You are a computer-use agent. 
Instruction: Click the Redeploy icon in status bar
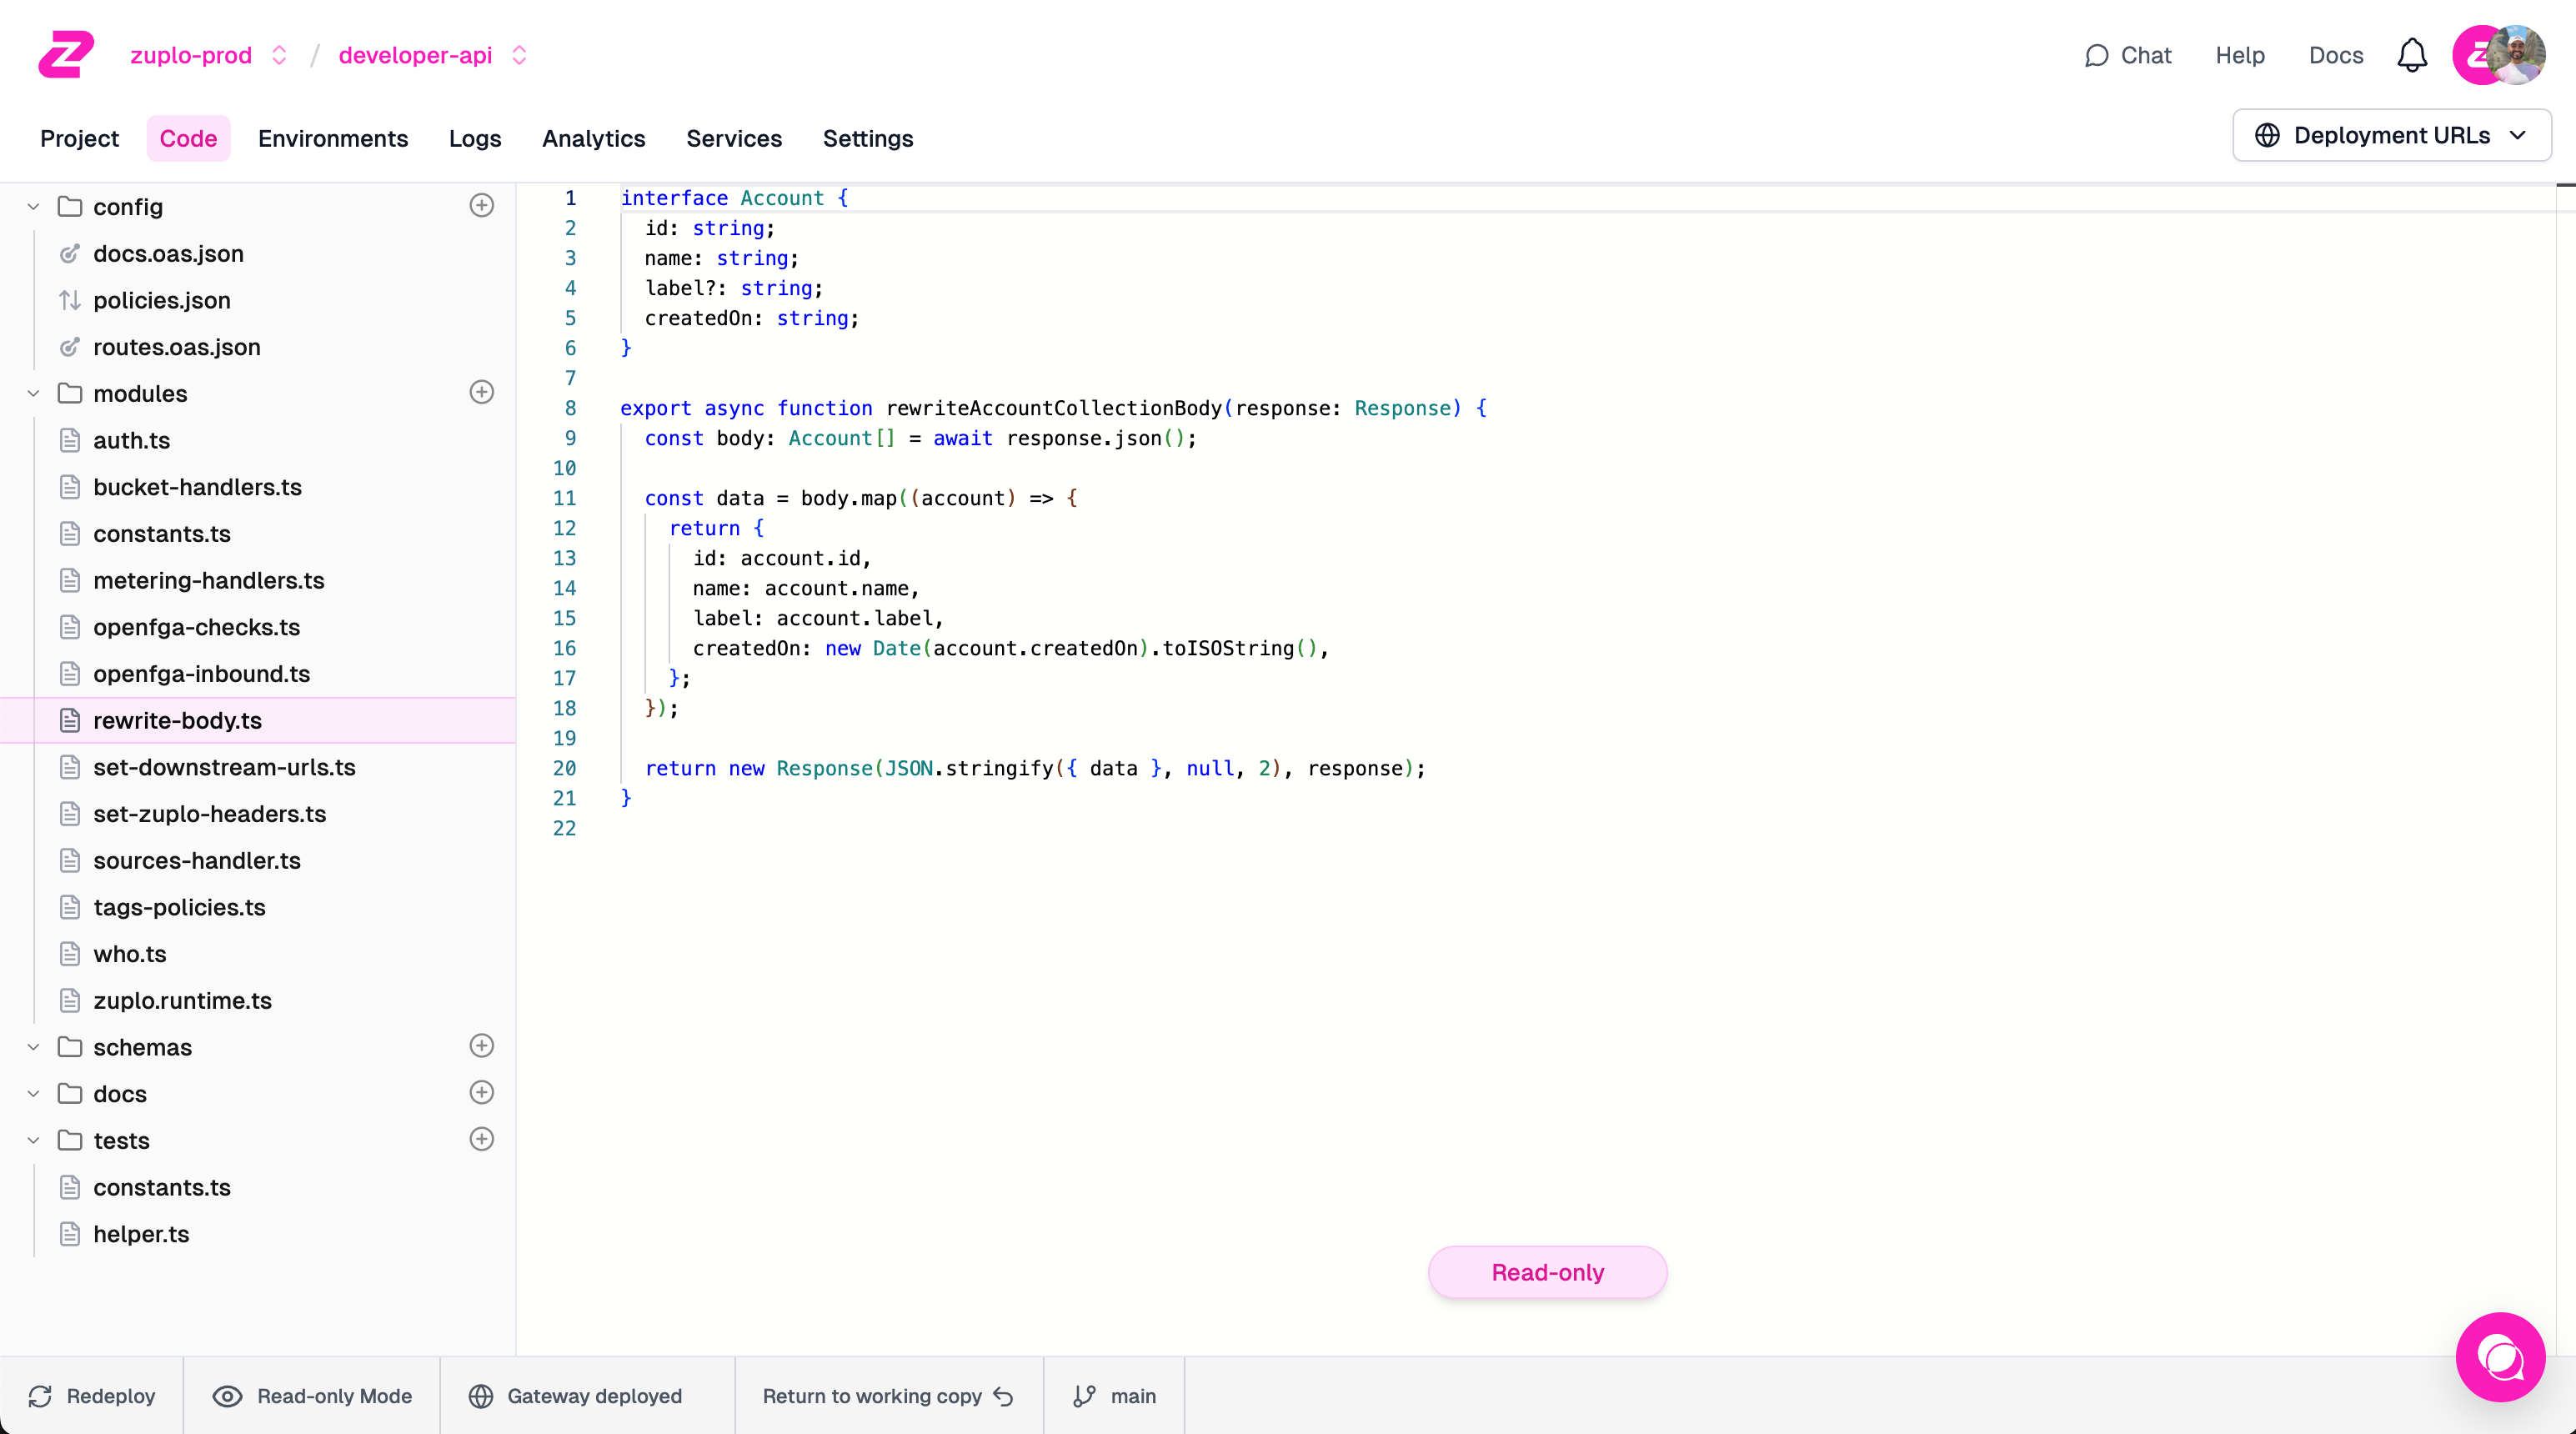pyautogui.click(x=40, y=1396)
